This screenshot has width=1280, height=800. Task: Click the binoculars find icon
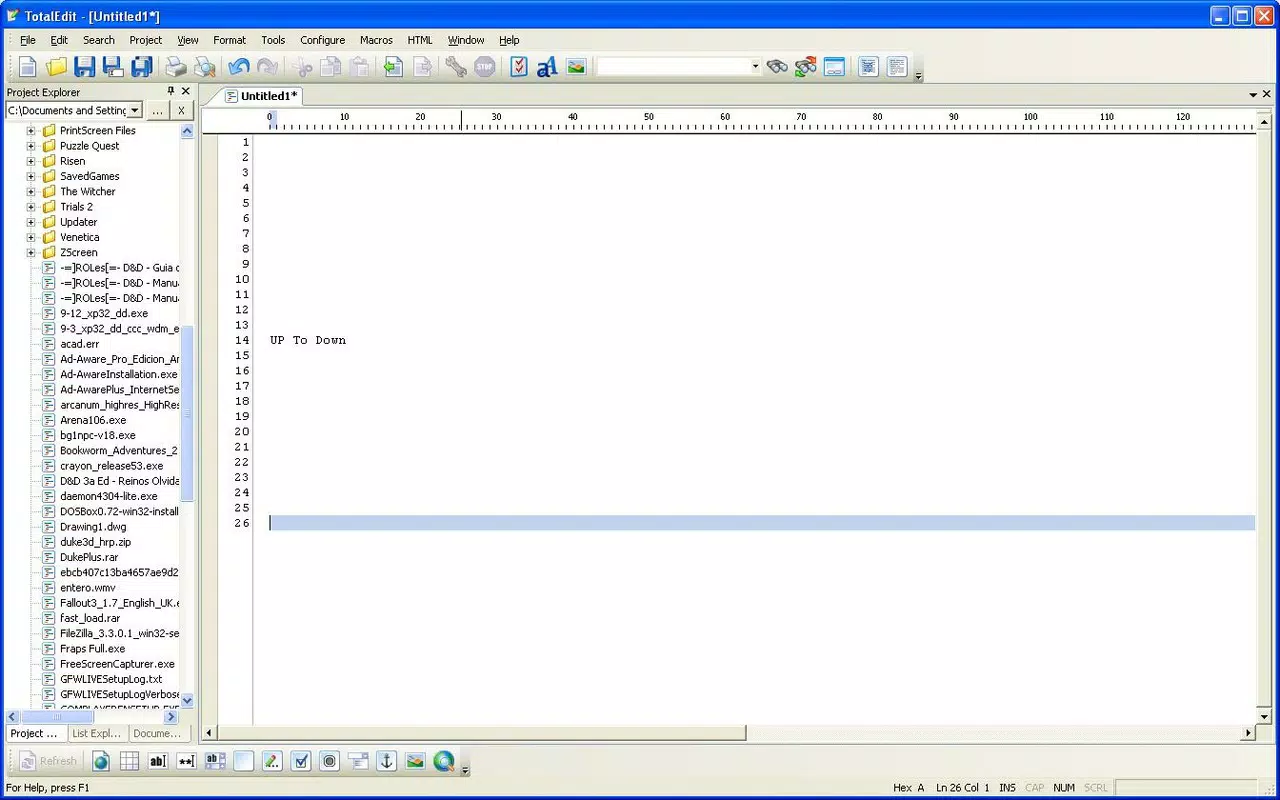(777, 67)
